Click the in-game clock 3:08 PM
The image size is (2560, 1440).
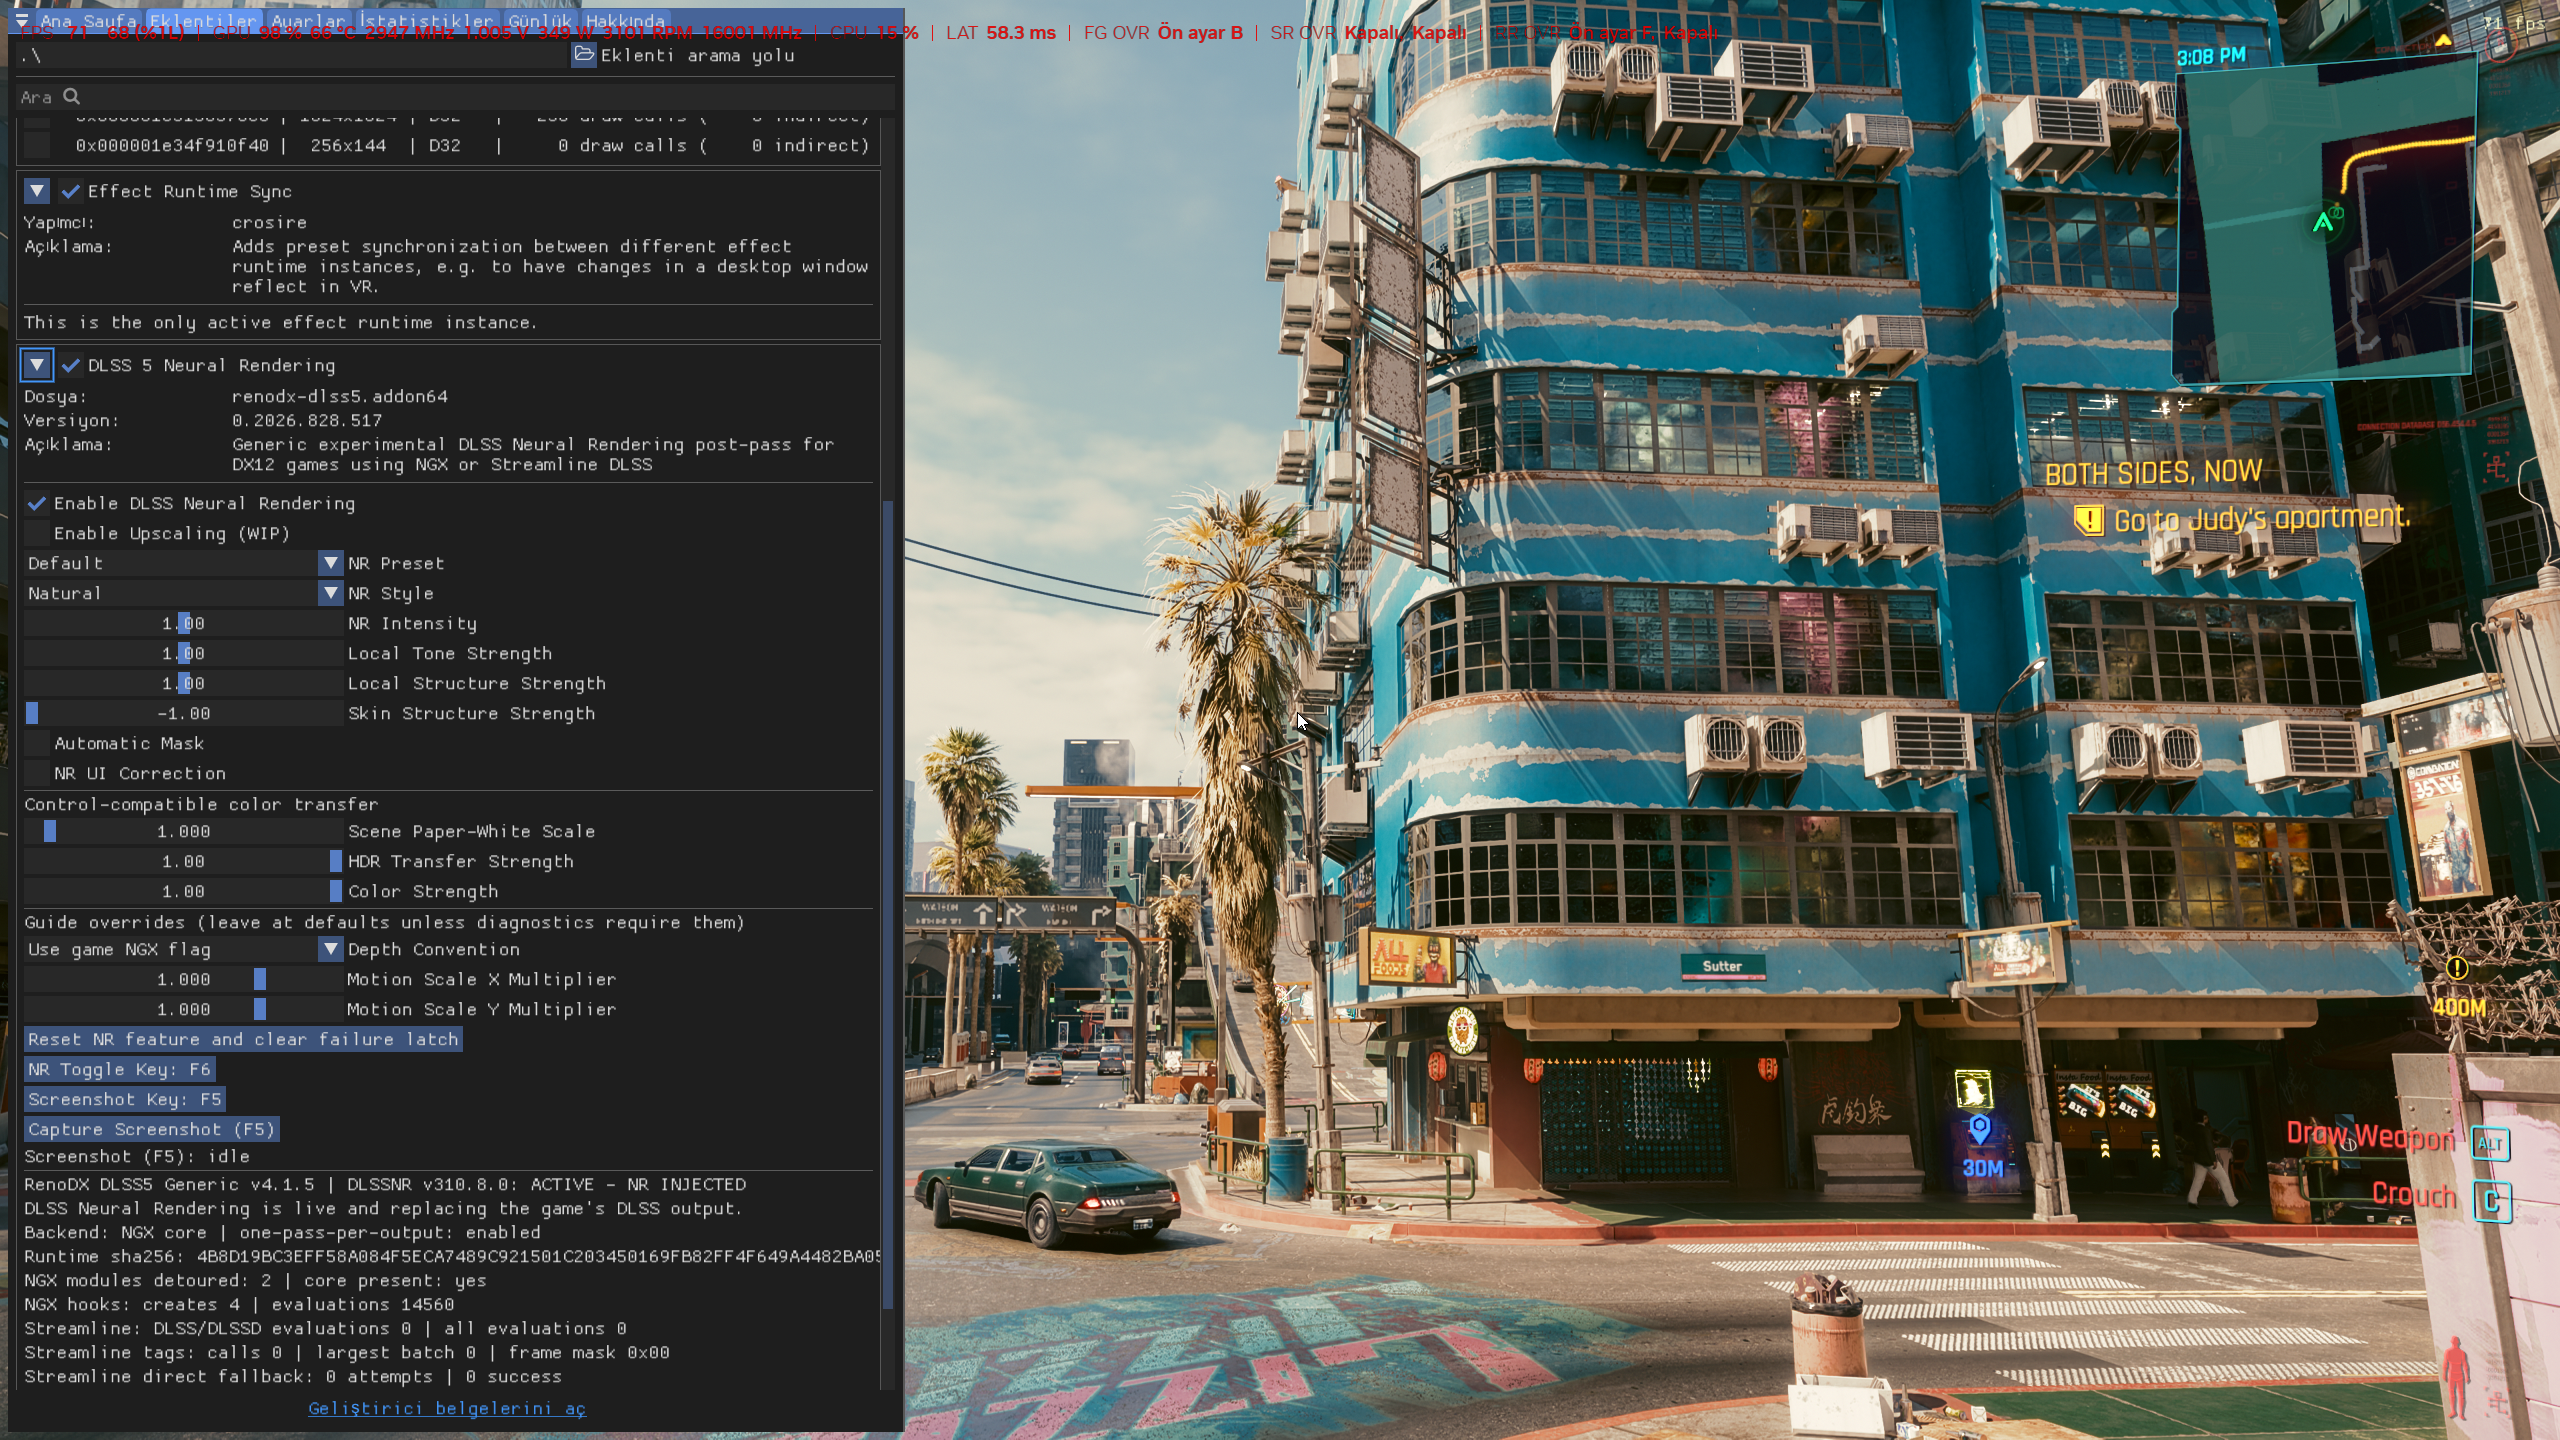pos(2211,56)
